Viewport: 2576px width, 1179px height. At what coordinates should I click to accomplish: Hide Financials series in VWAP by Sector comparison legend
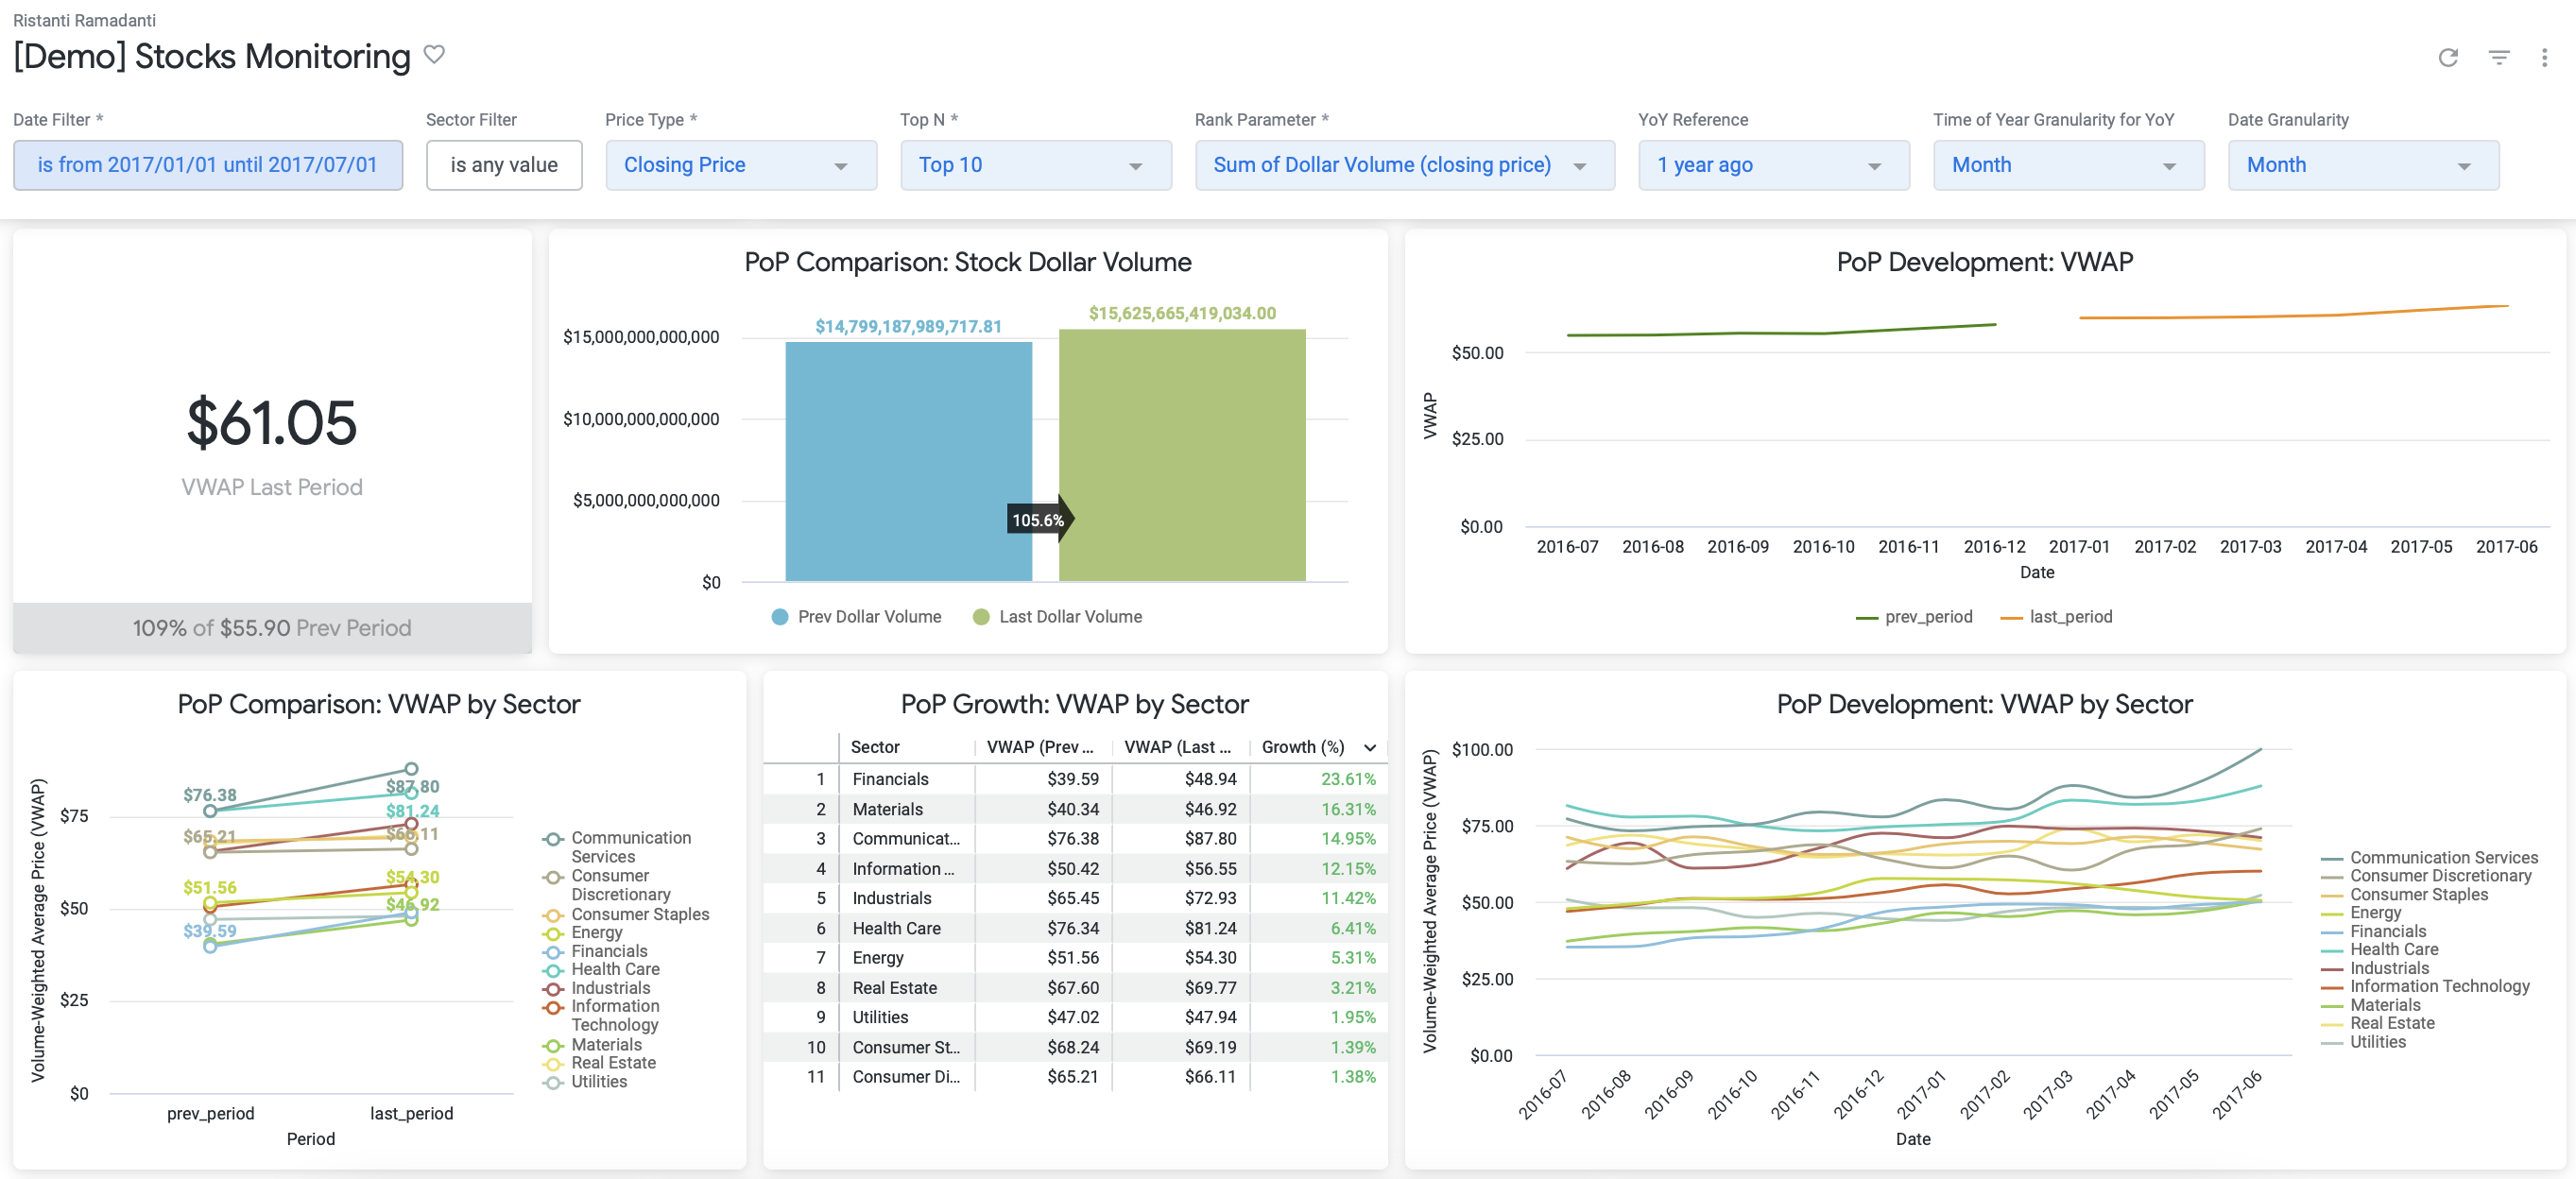[x=608, y=951]
